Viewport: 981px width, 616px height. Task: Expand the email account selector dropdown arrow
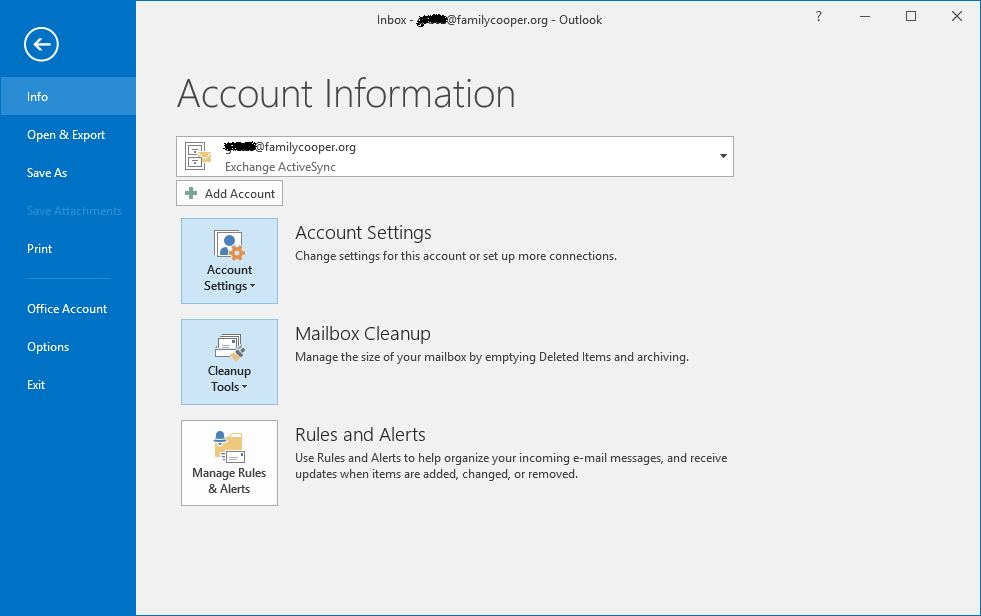(723, 156)
